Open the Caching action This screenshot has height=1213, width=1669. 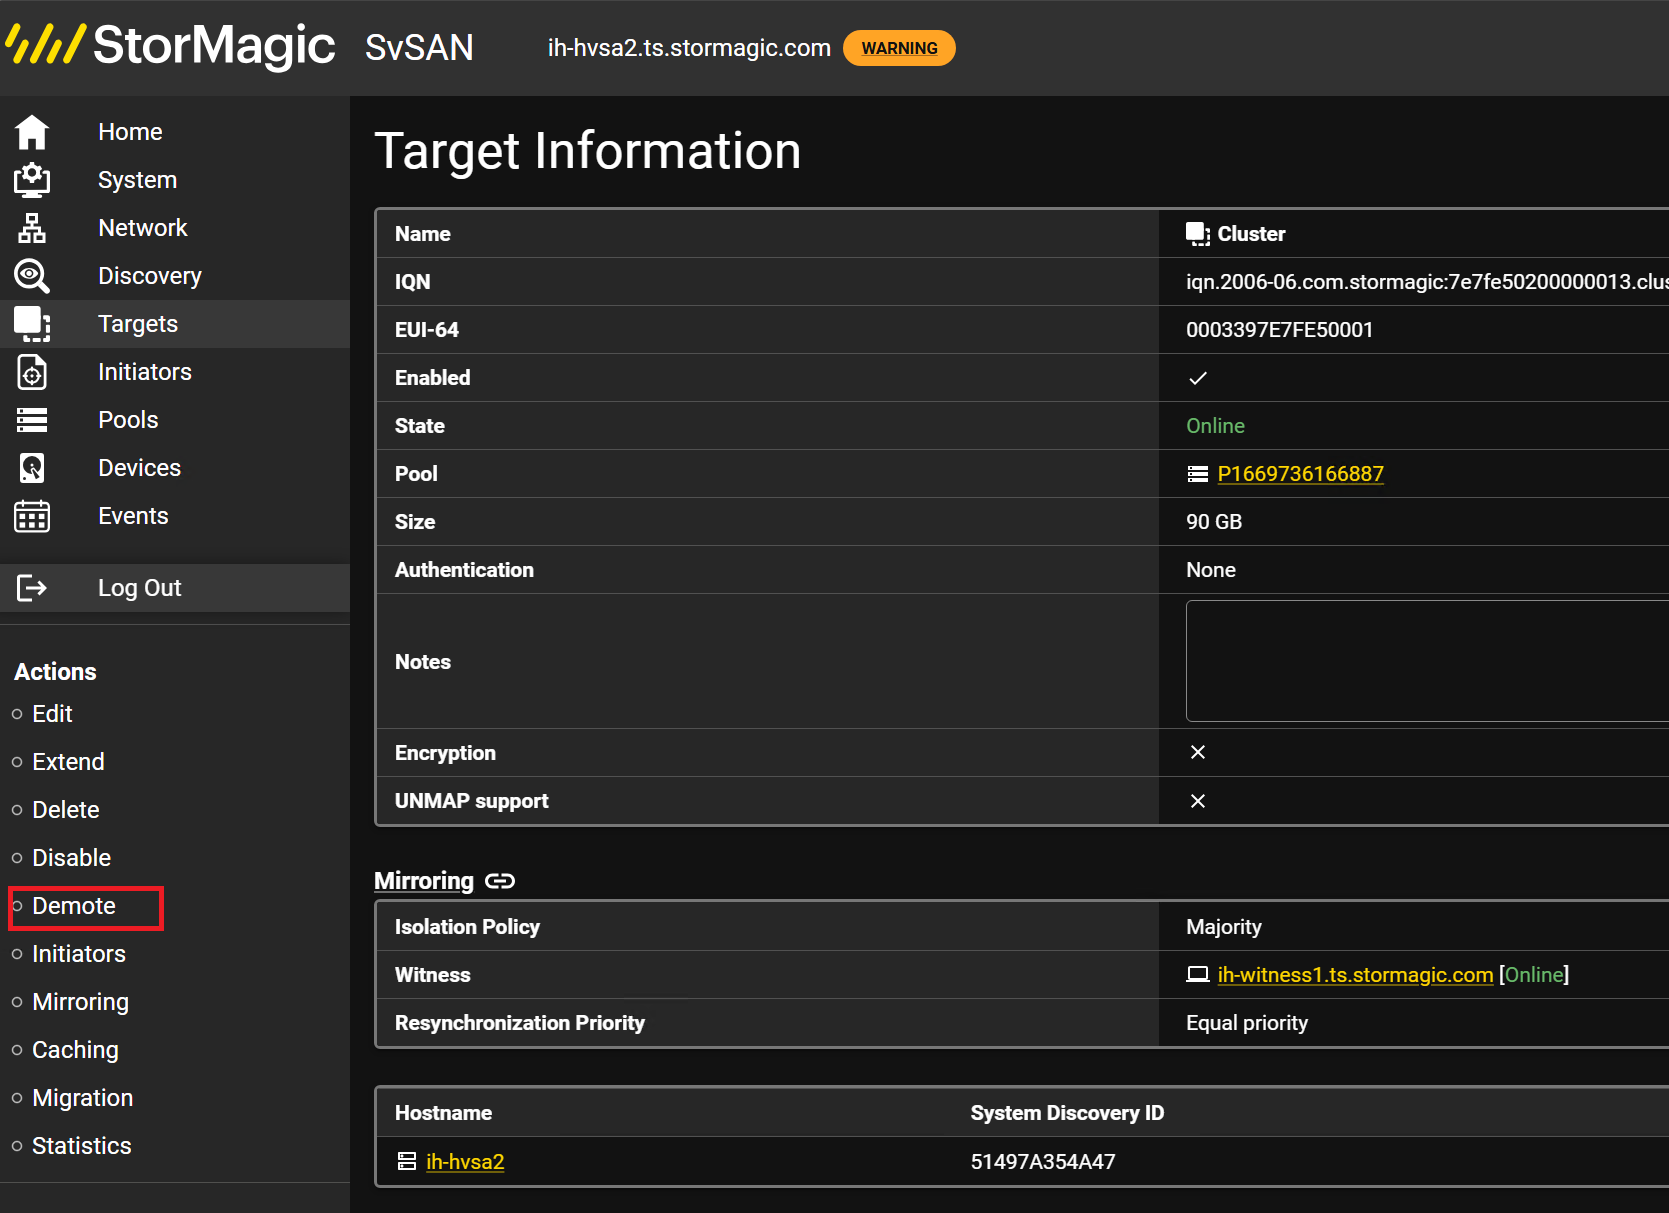(x=75, y=1050)
